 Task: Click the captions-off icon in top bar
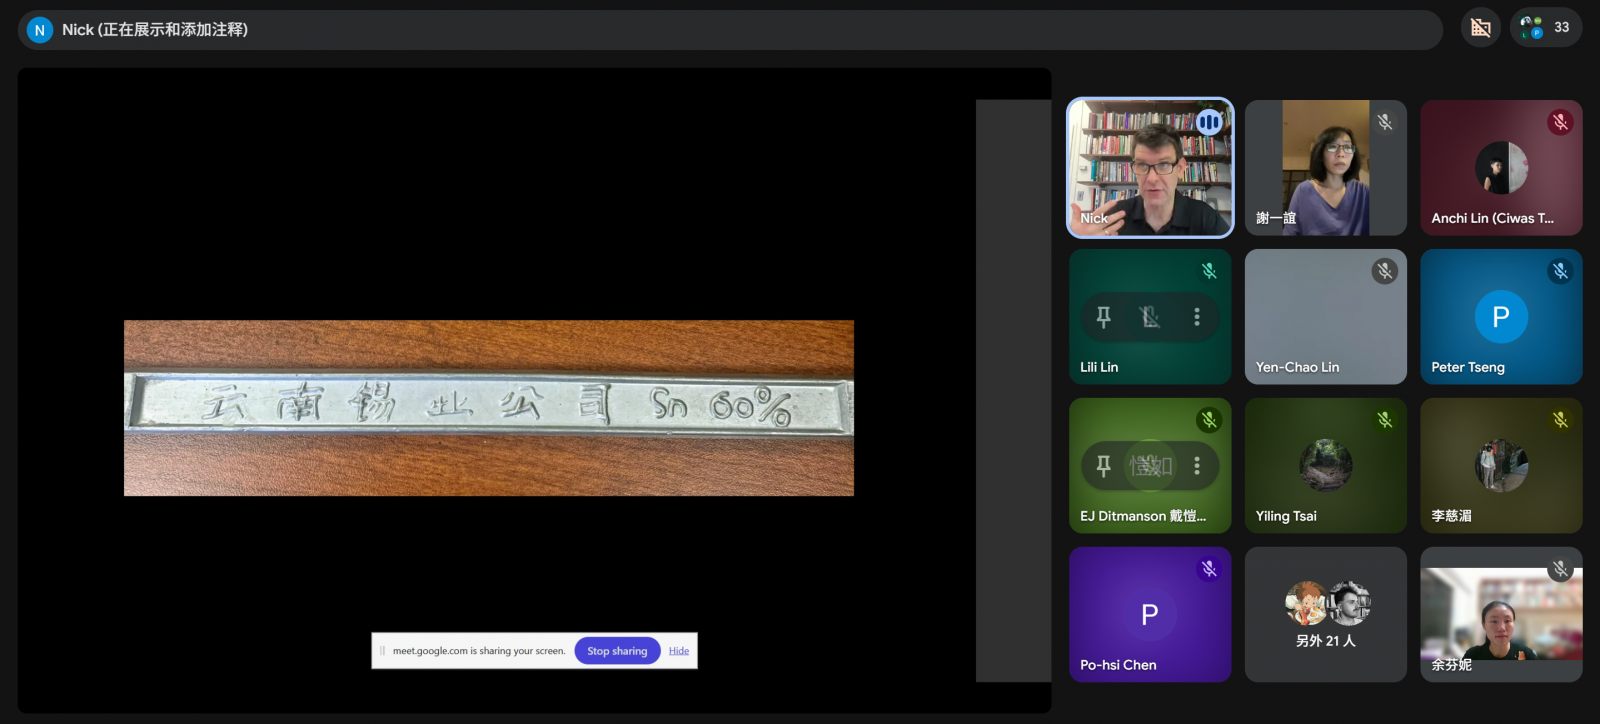tap(1481, 28)
